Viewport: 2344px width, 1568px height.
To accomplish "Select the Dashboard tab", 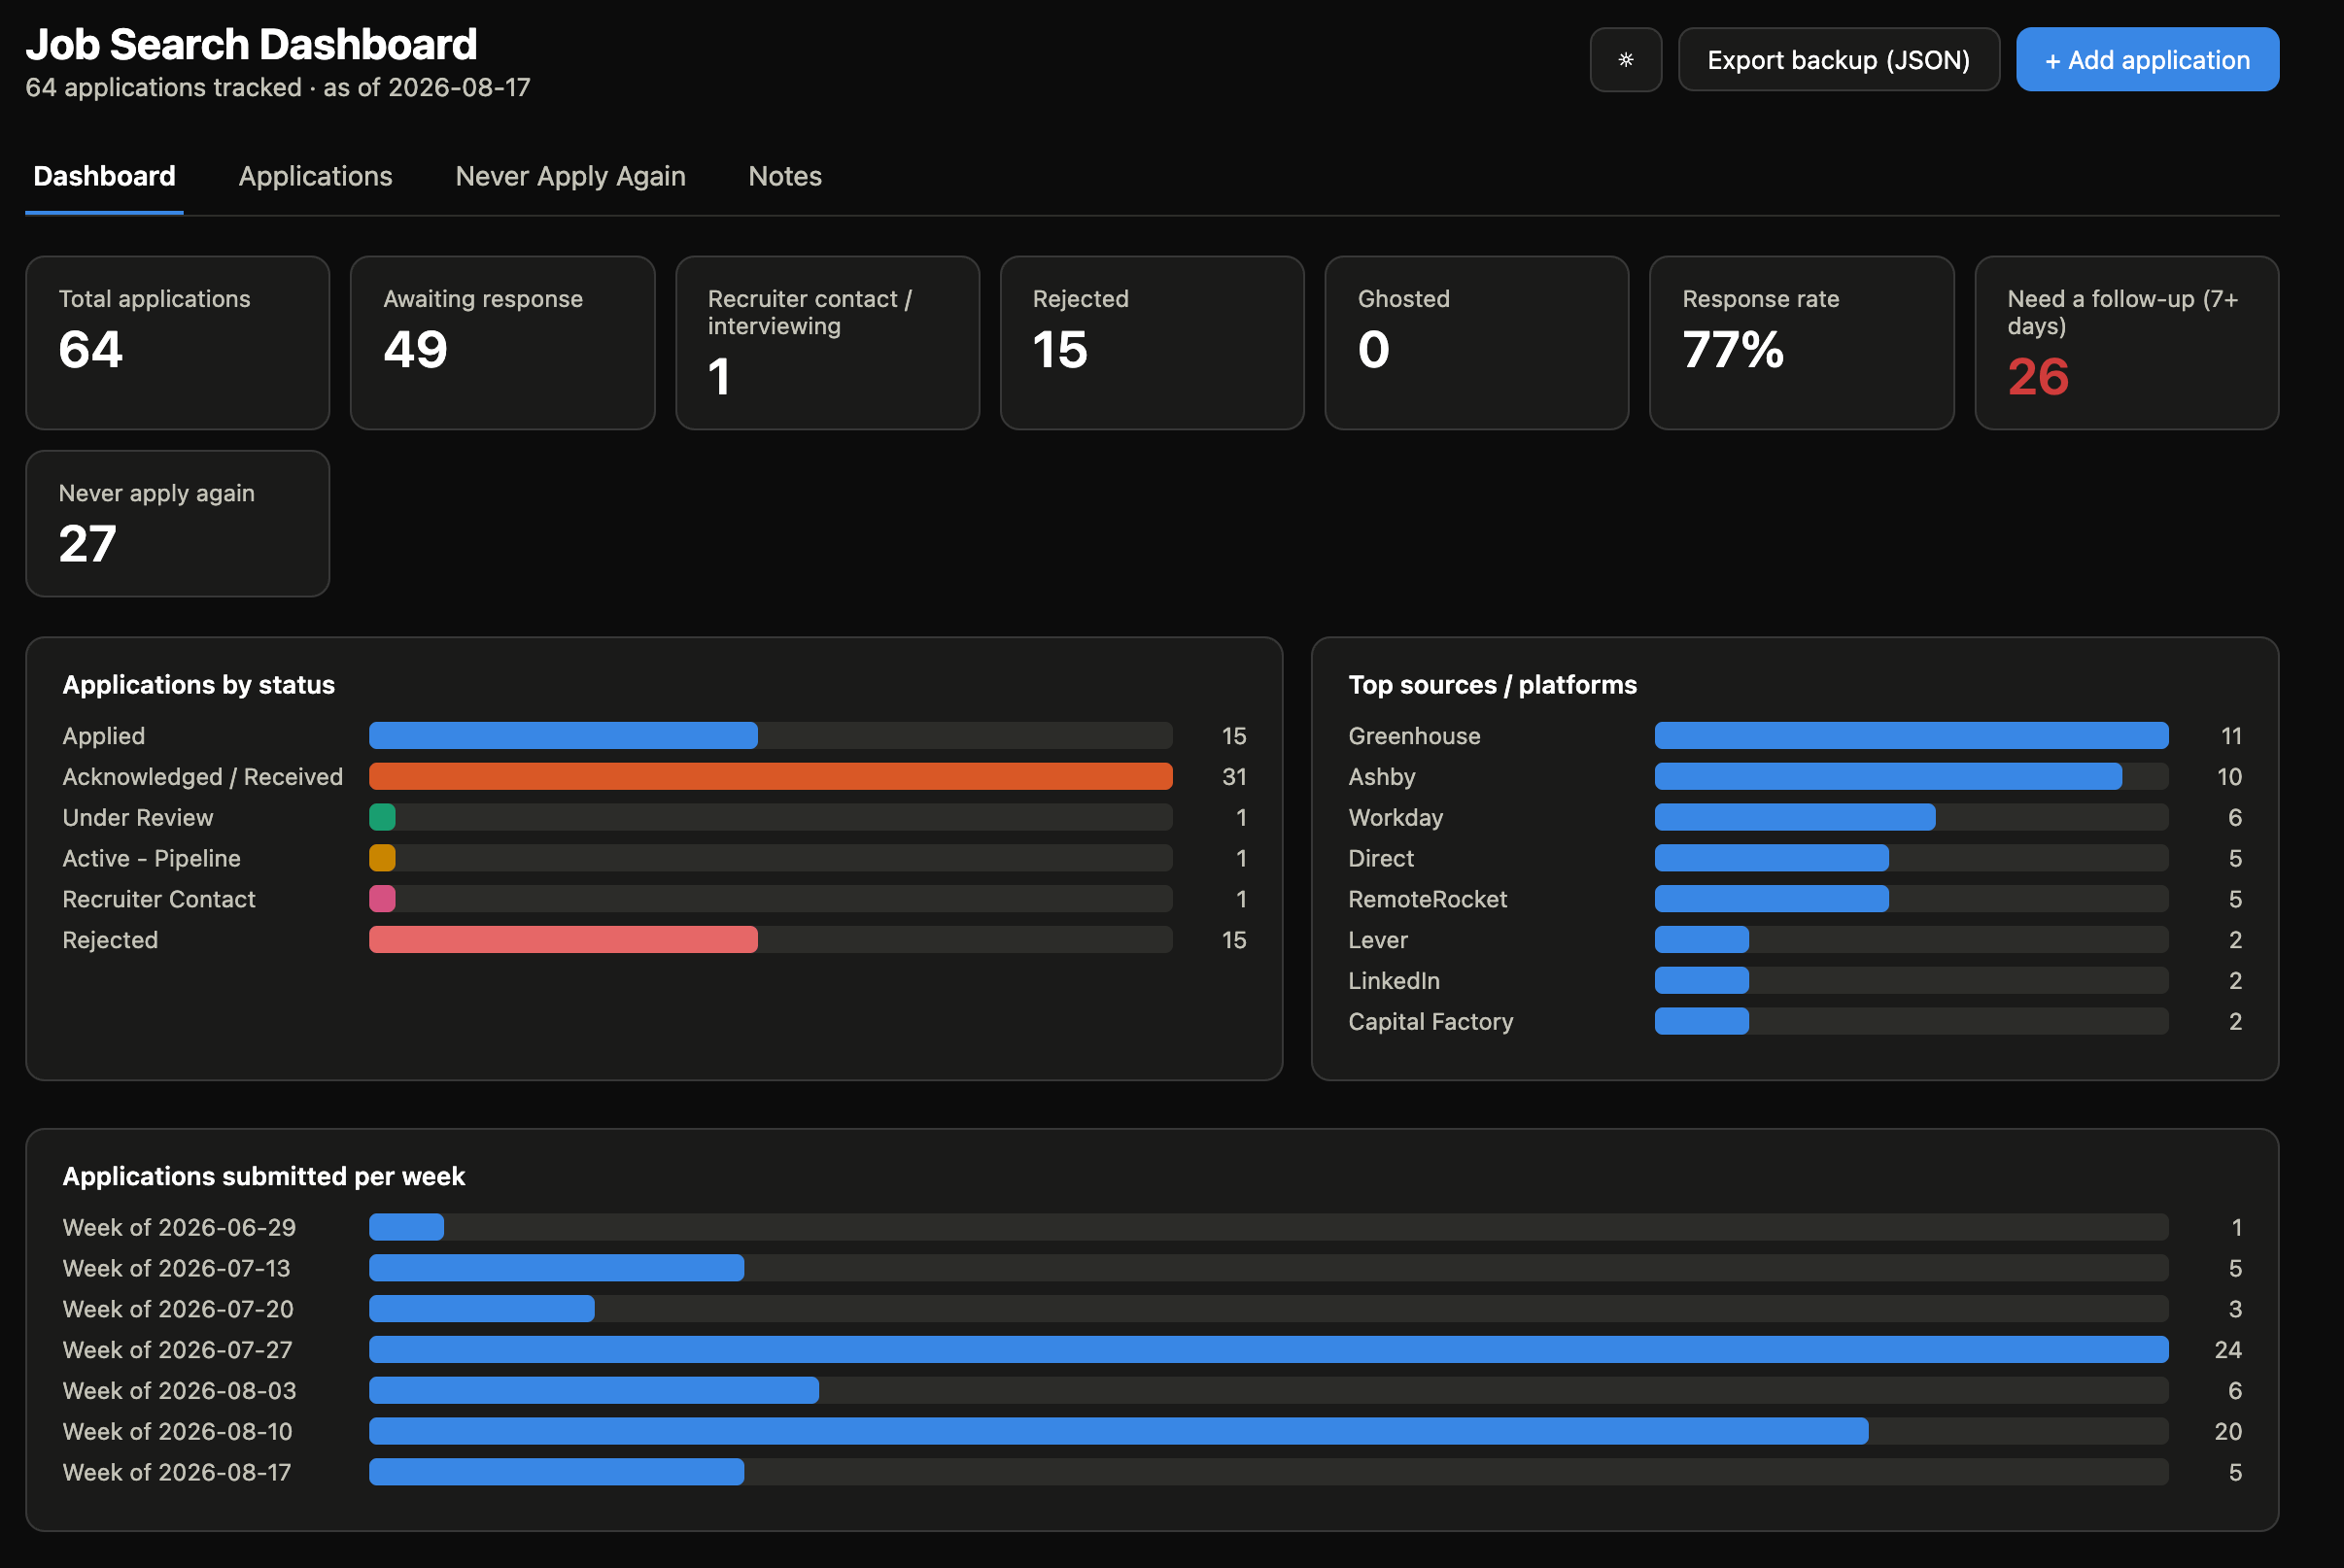I will 104,176.
